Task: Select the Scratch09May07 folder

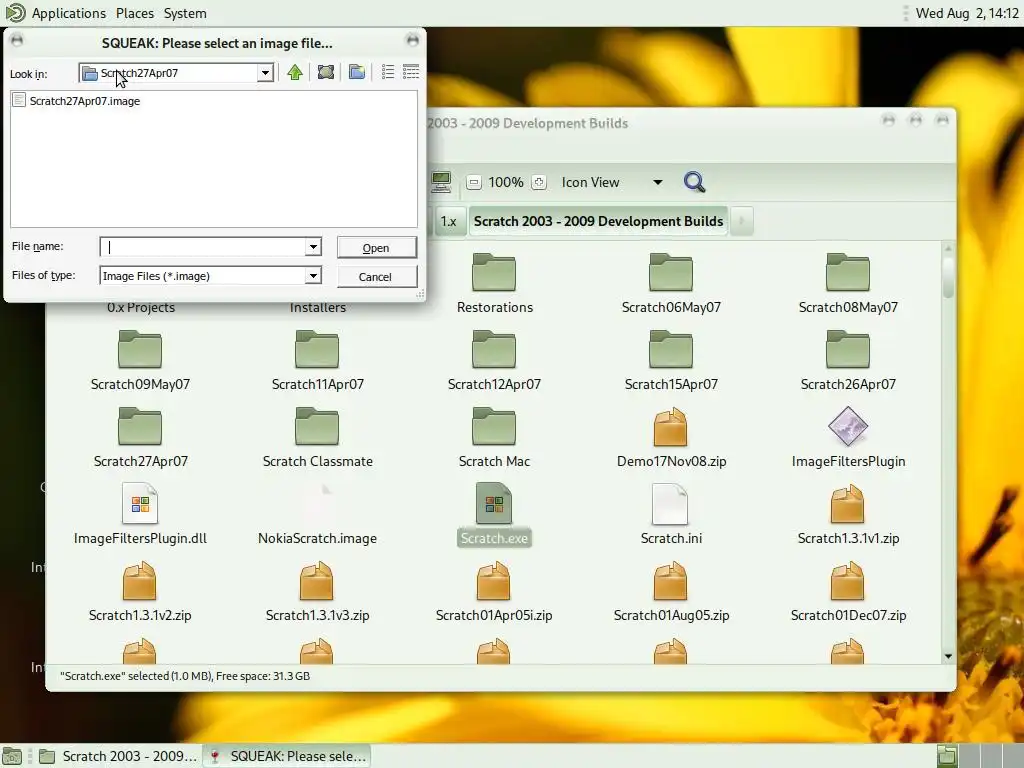Action: coord(140,360)
